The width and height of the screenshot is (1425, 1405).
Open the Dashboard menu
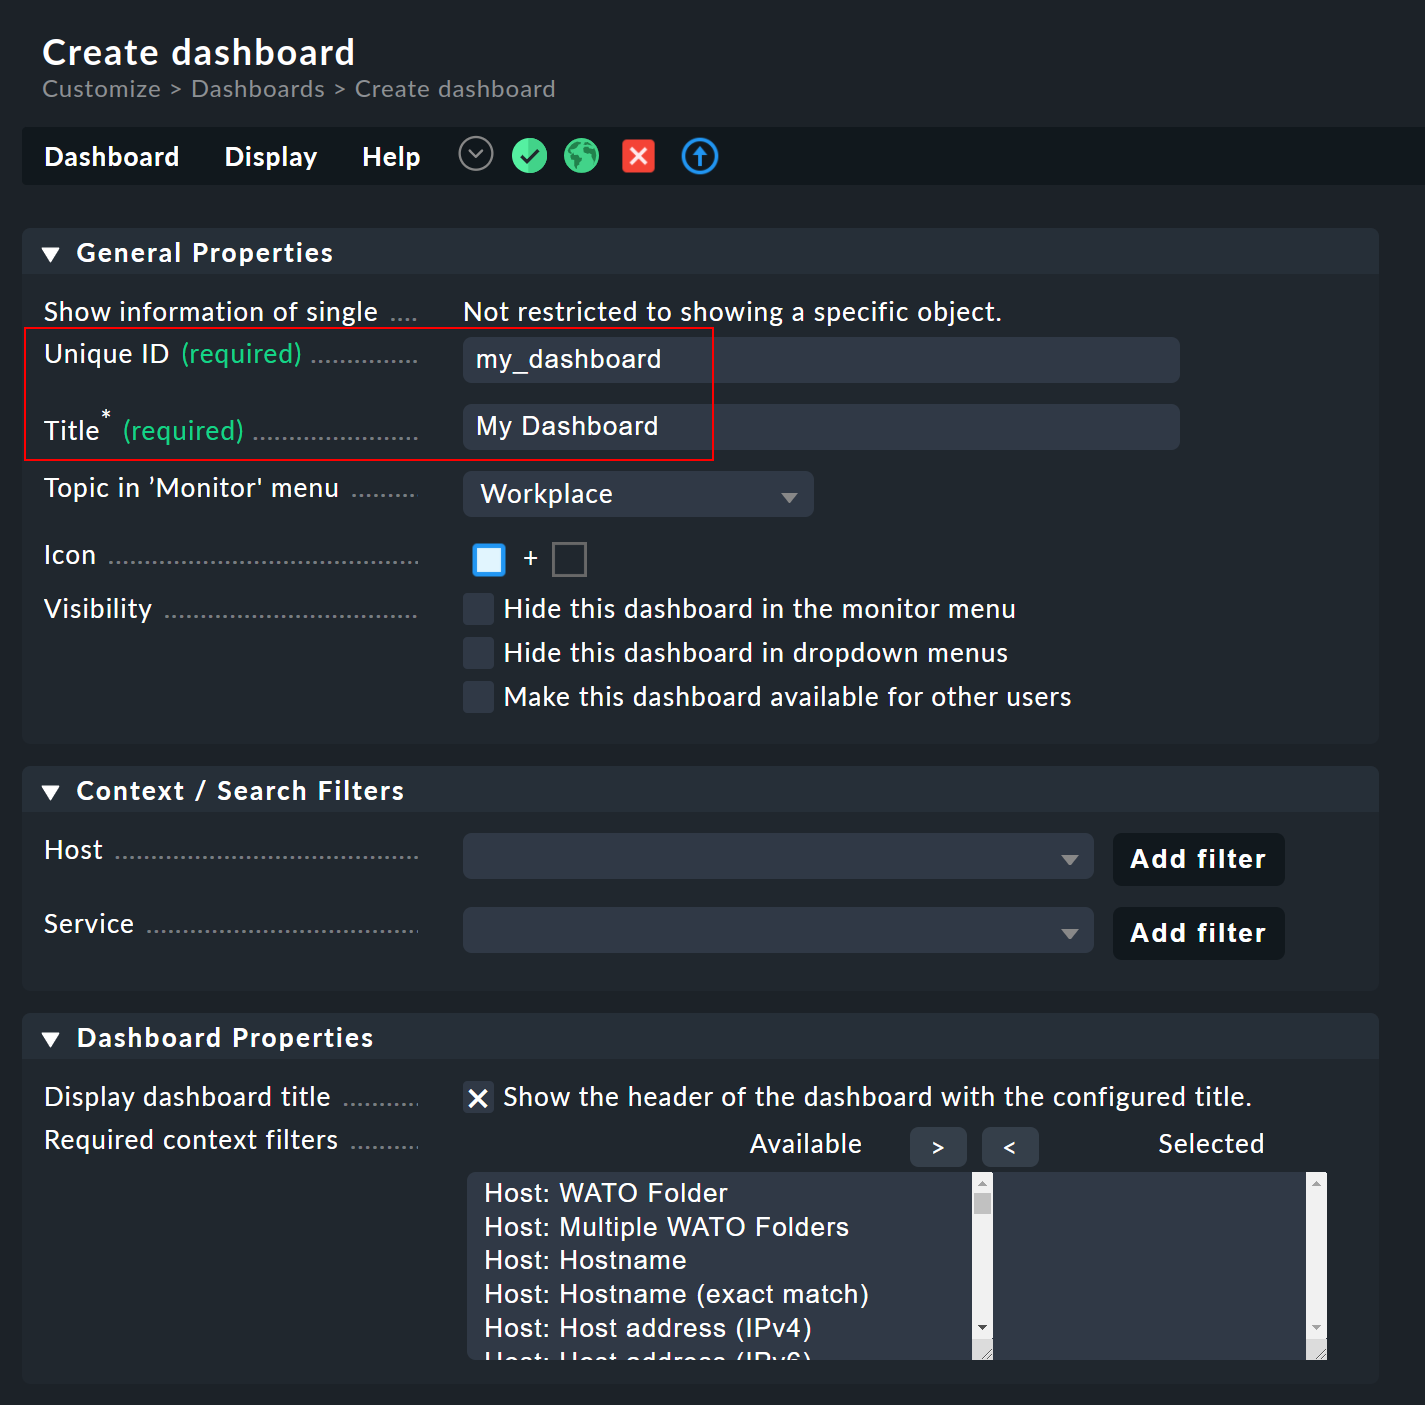coord(112,157)
